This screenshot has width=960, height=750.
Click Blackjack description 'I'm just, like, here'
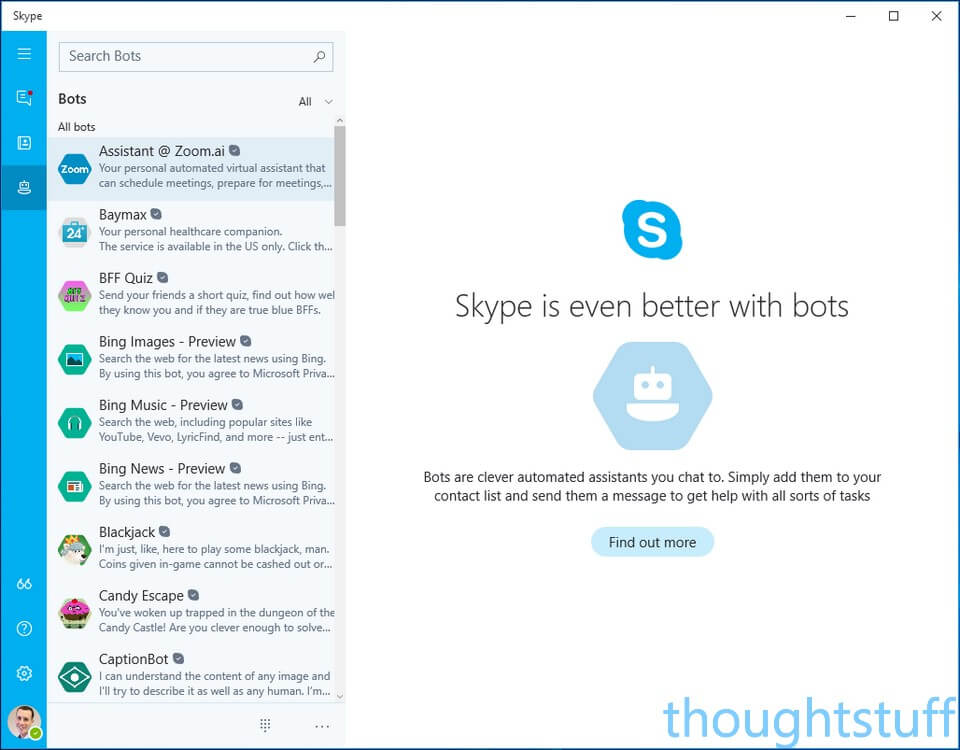click(x=214, y=549)
